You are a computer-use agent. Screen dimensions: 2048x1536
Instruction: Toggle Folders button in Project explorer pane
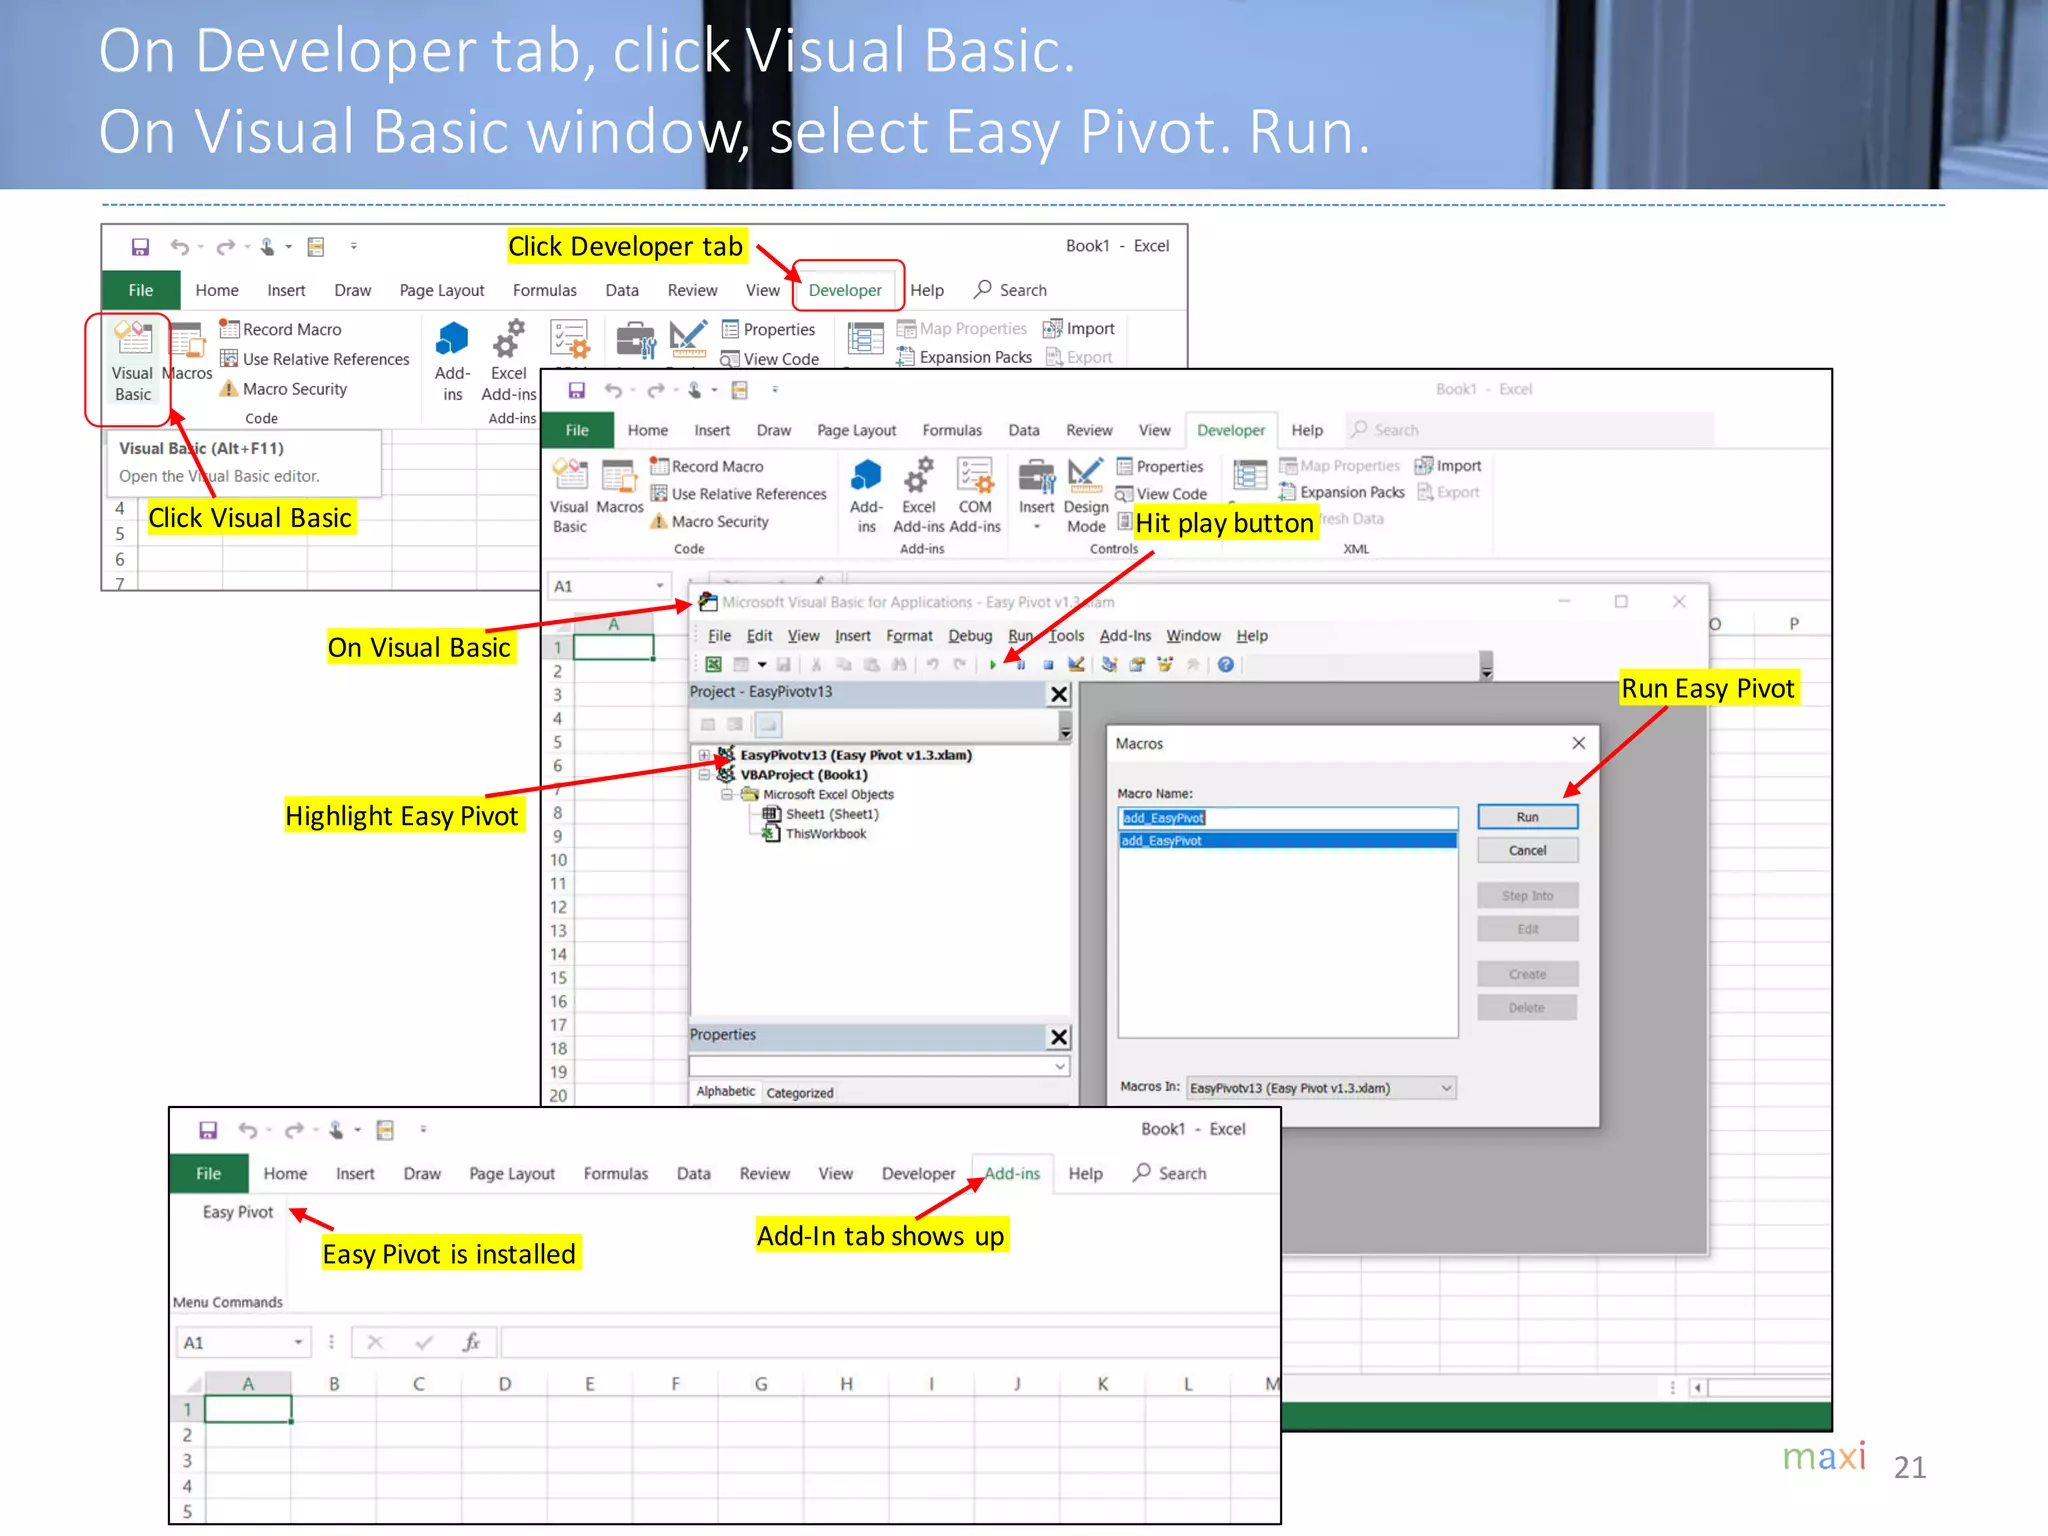[x=768, y=724]
